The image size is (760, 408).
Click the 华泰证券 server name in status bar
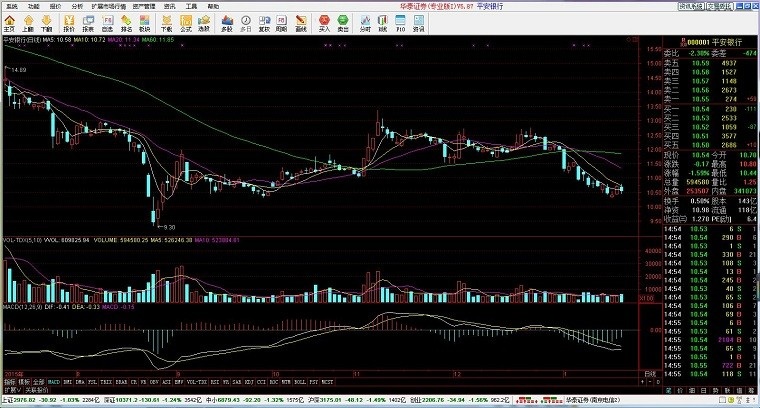point(593,400)
